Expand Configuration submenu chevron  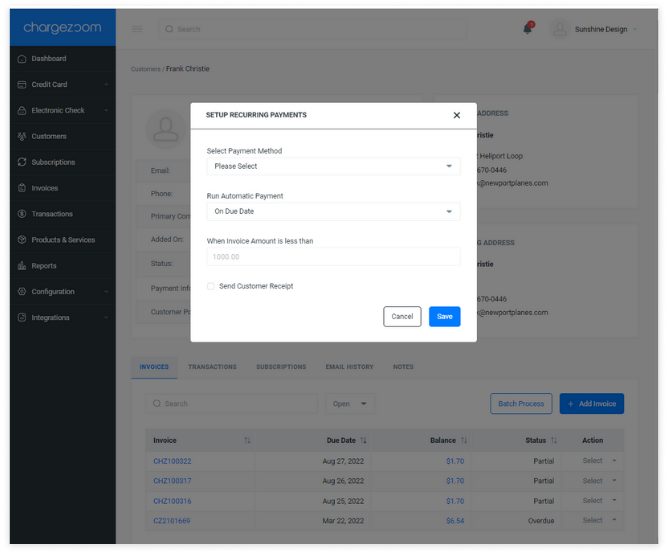106,292
